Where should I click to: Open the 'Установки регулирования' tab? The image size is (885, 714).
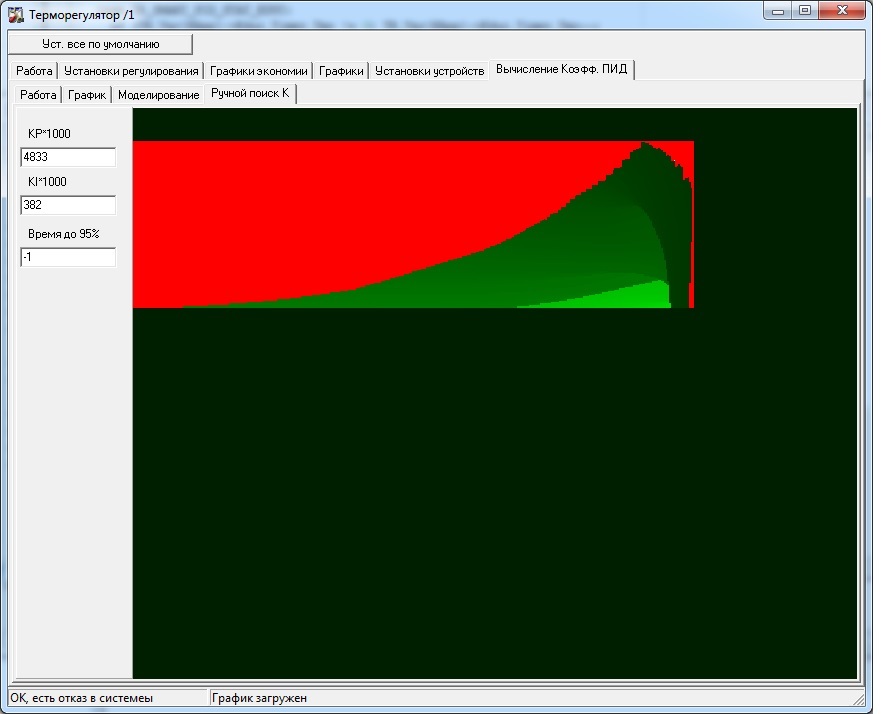(x=131, y=71)
